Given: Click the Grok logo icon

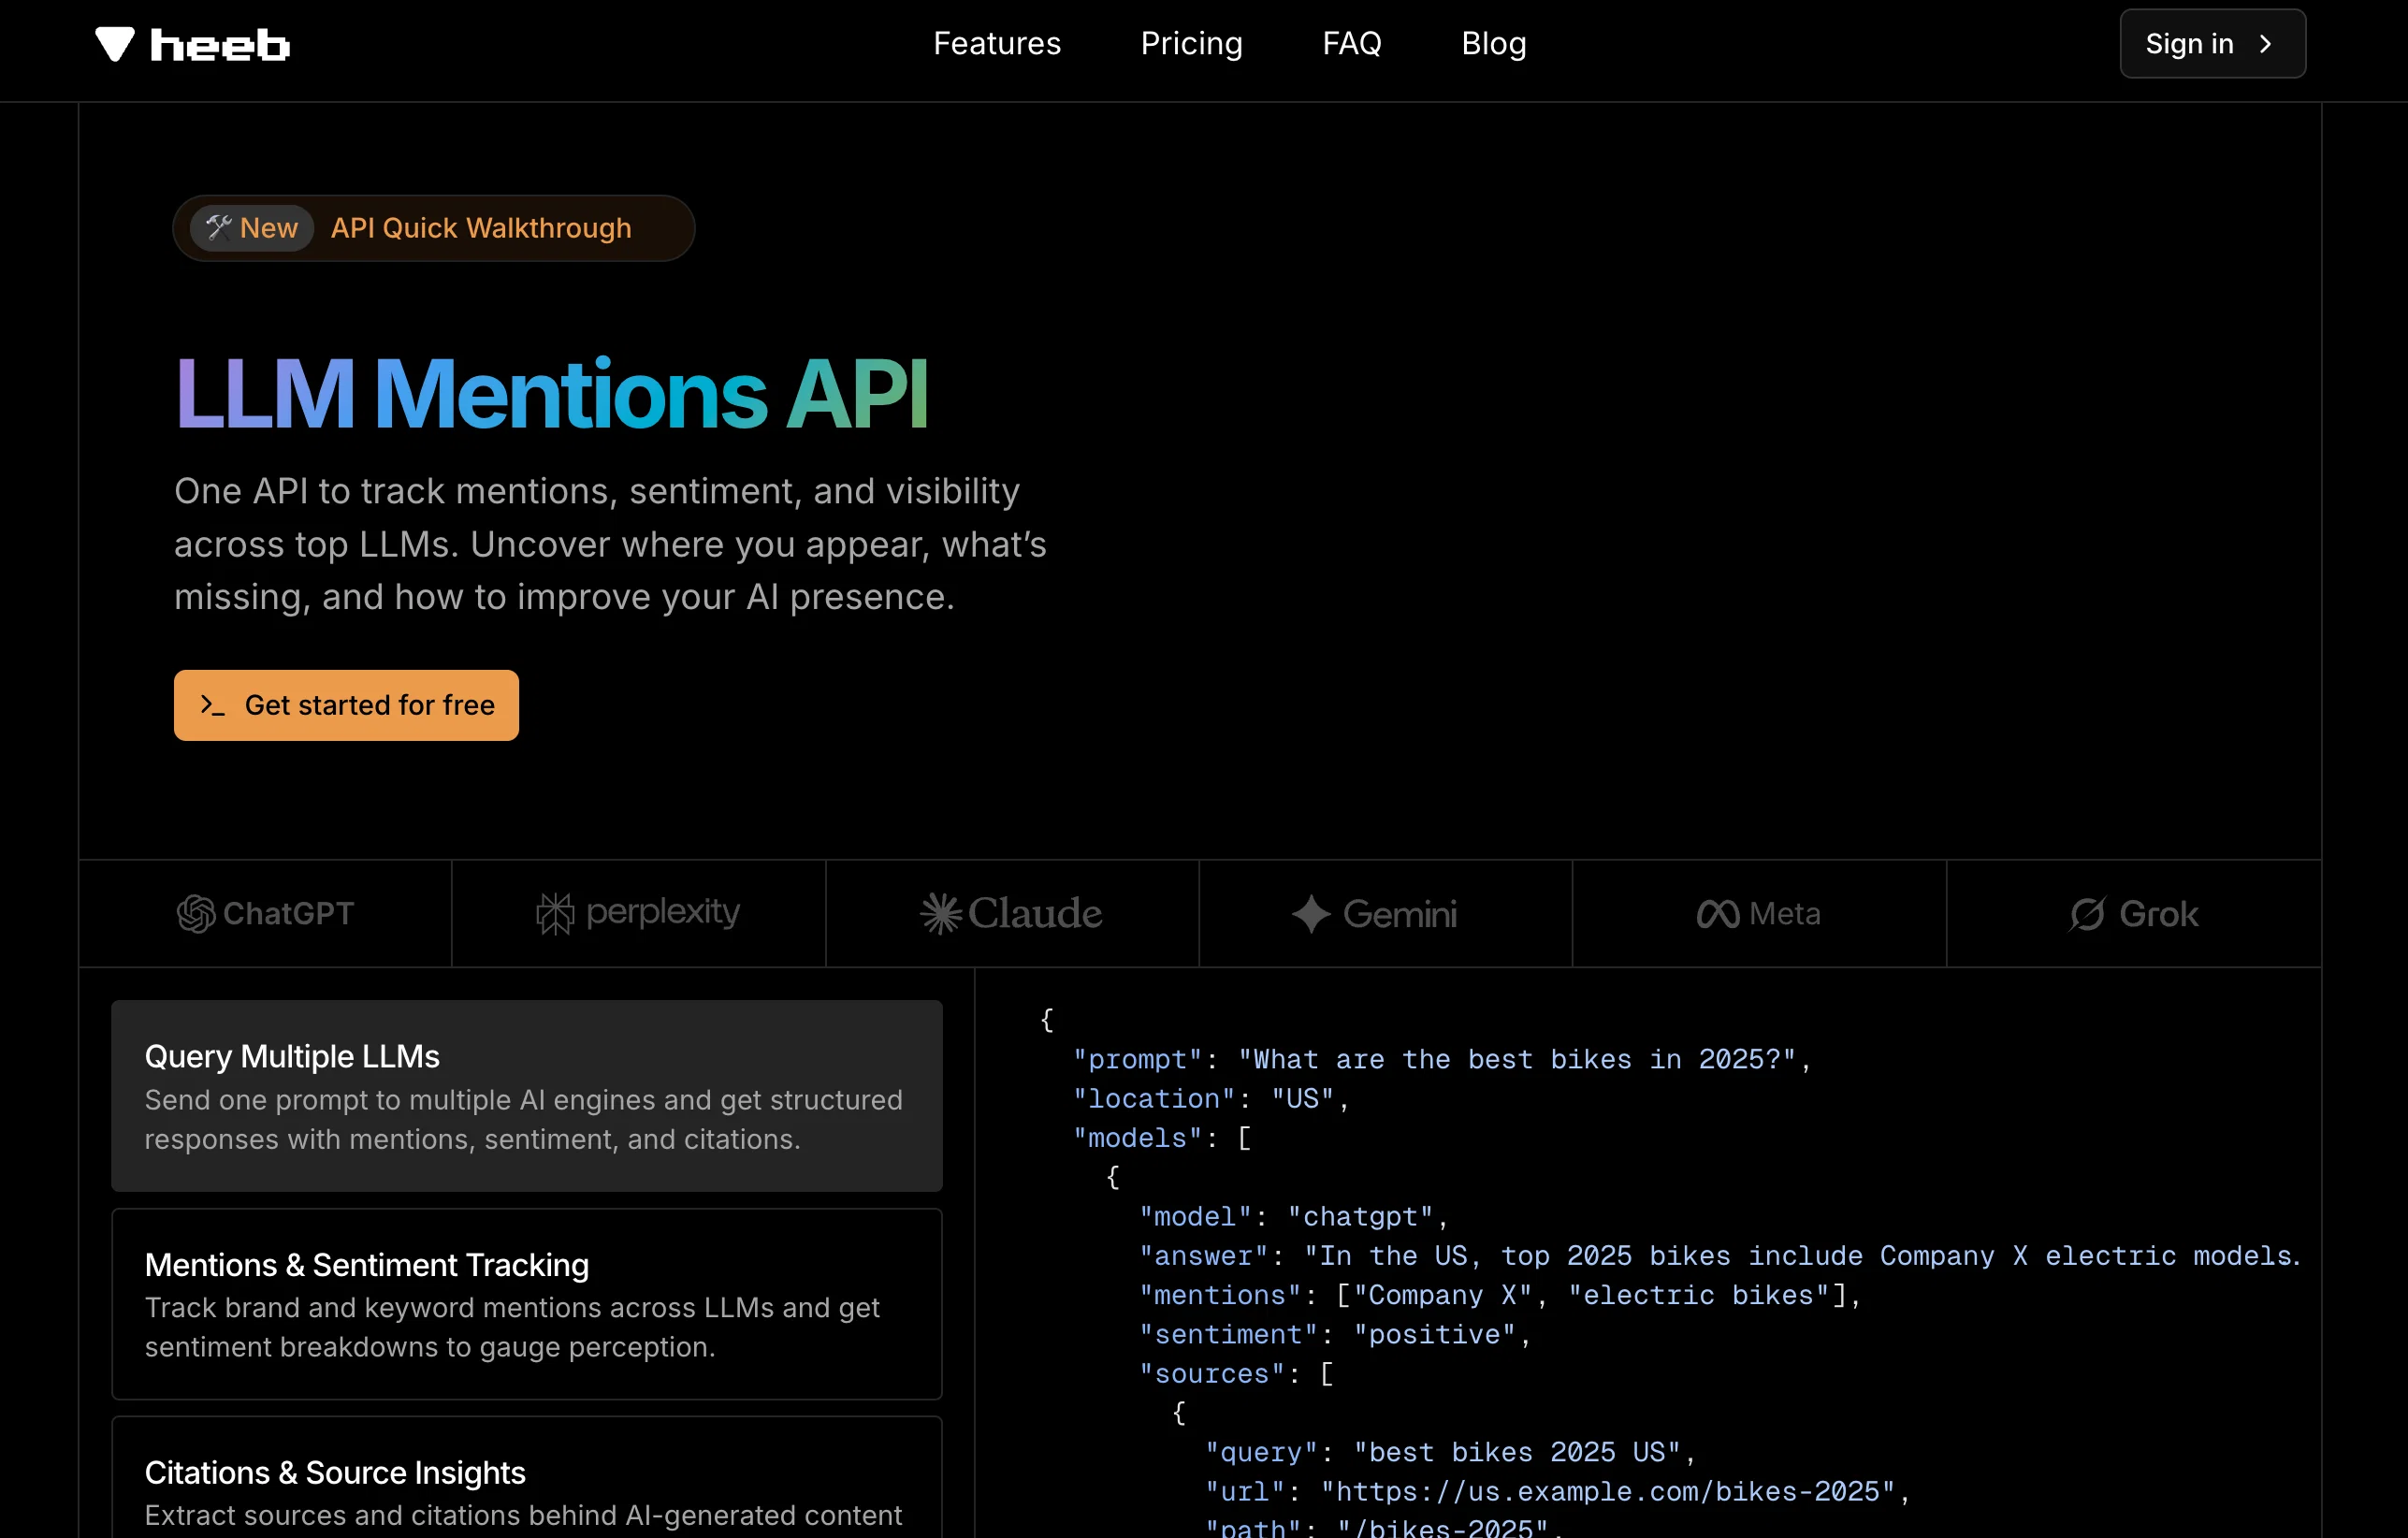Looking at the screenshot, I should [x=2088, y=914].
